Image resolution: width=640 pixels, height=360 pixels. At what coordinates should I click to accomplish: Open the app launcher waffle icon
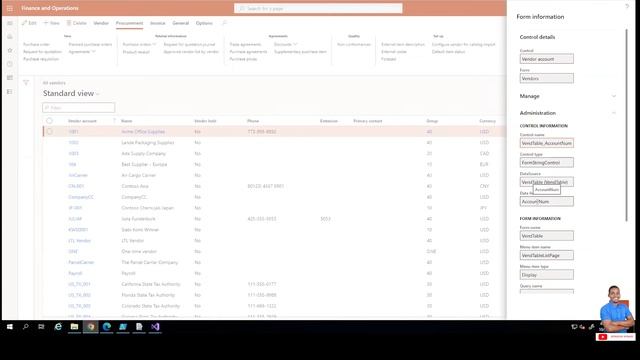tap(10, 8)
